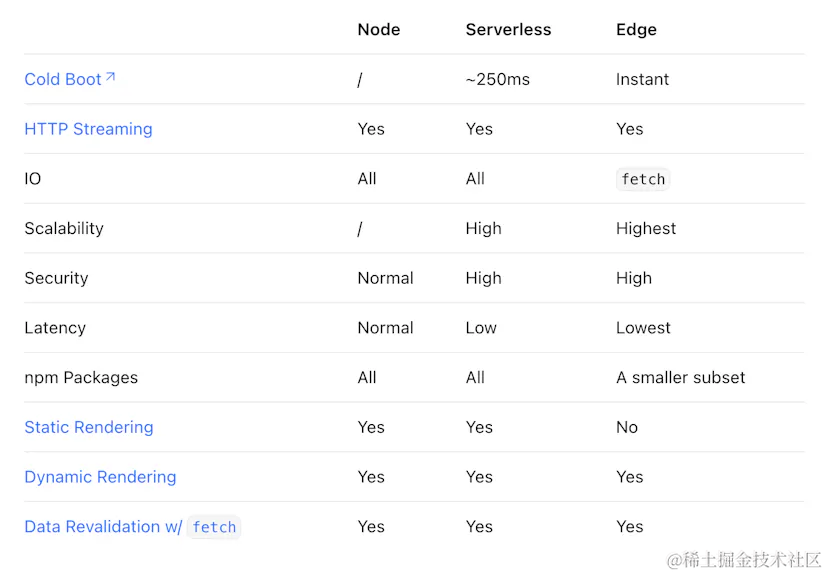The image size is (828, 576).
Task: Select the Node column header
Action: pos(378,30)
